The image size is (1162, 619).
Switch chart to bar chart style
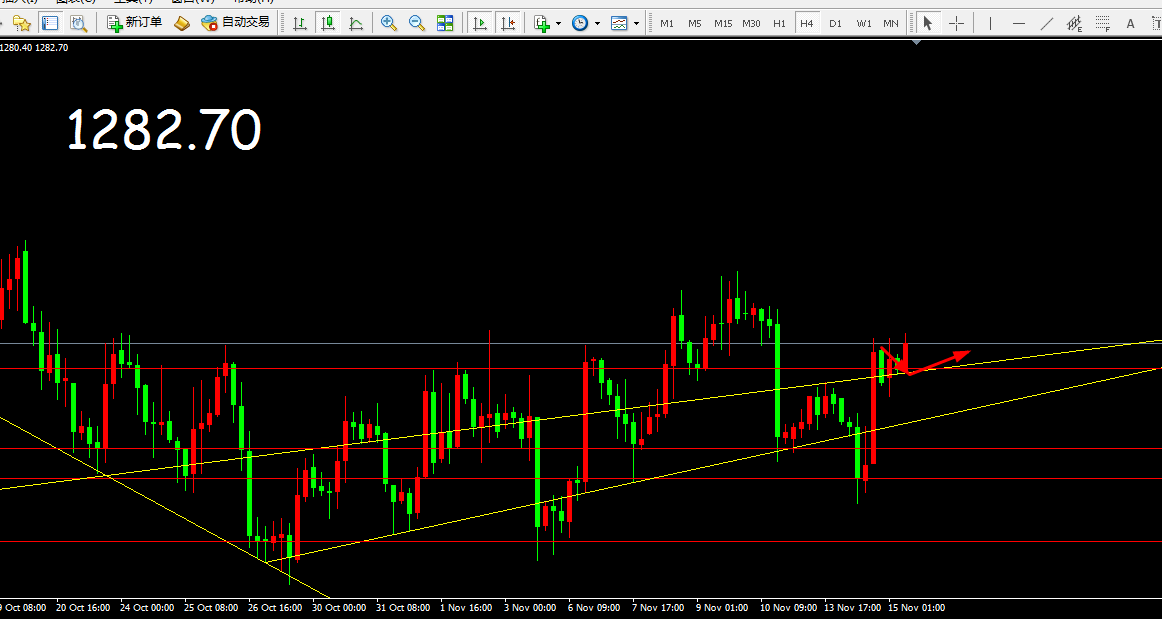(x=300, y=23)
